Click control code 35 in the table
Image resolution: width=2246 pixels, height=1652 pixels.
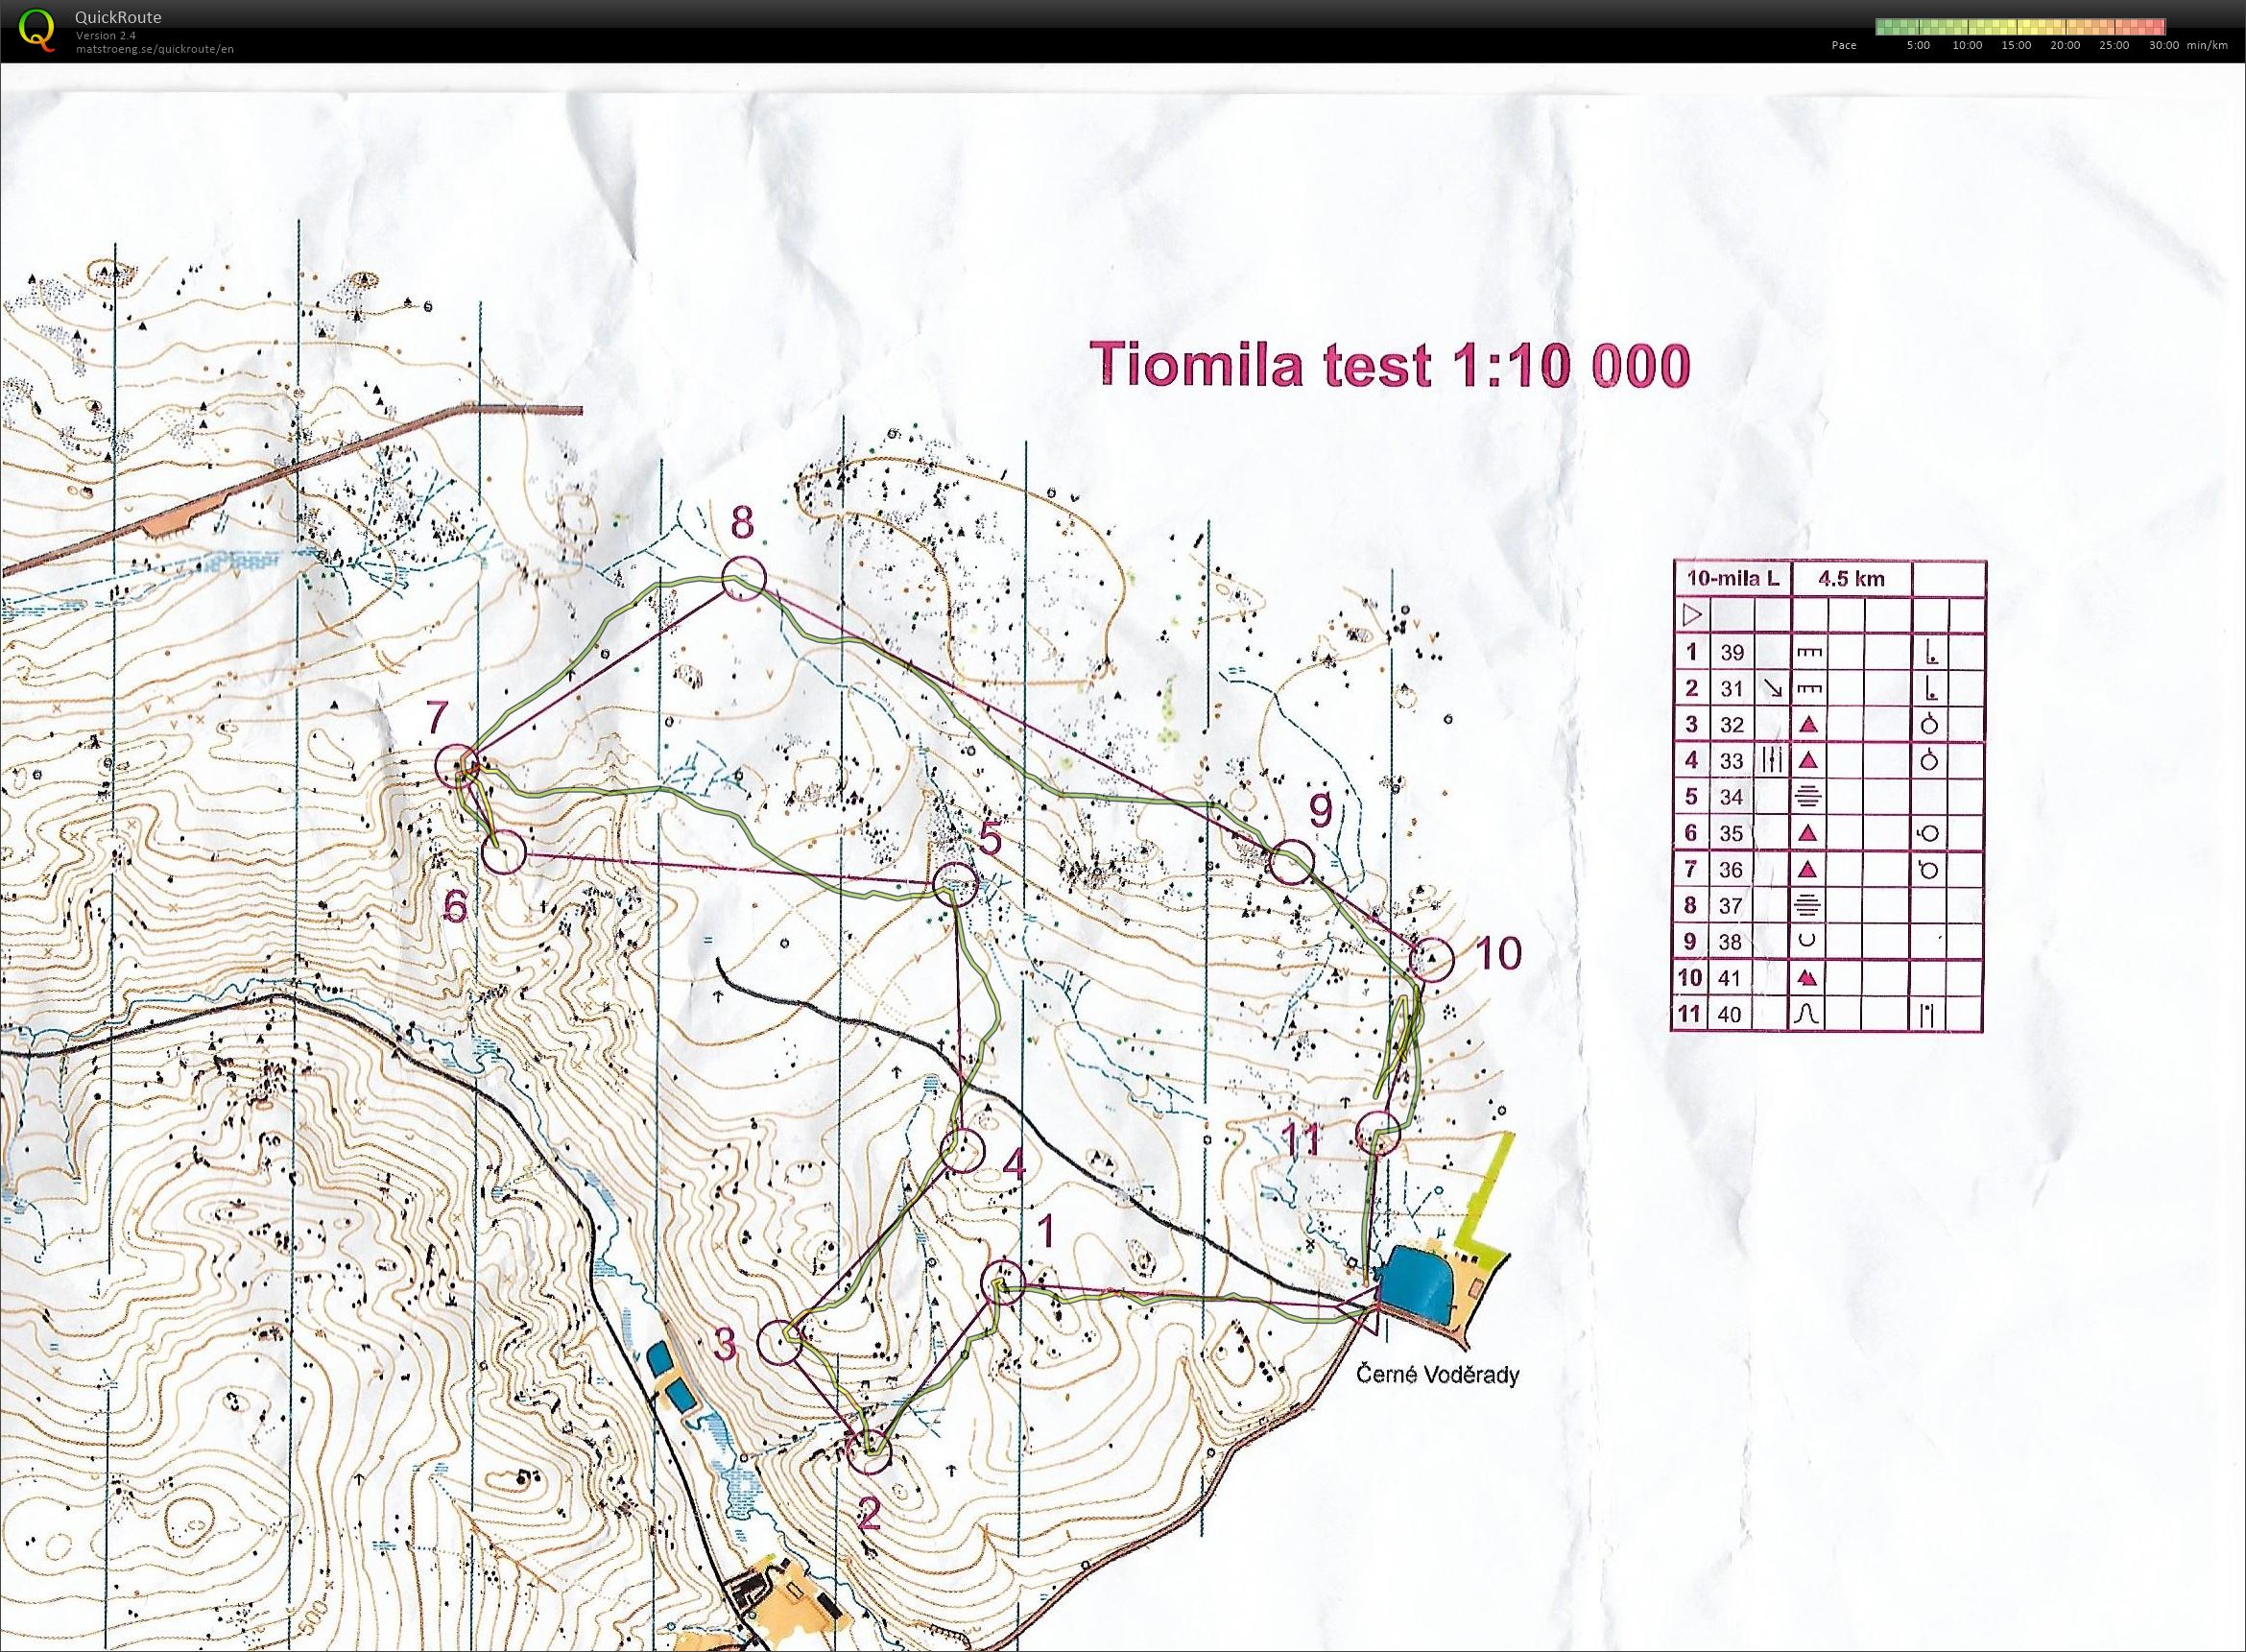point(1732,832)
